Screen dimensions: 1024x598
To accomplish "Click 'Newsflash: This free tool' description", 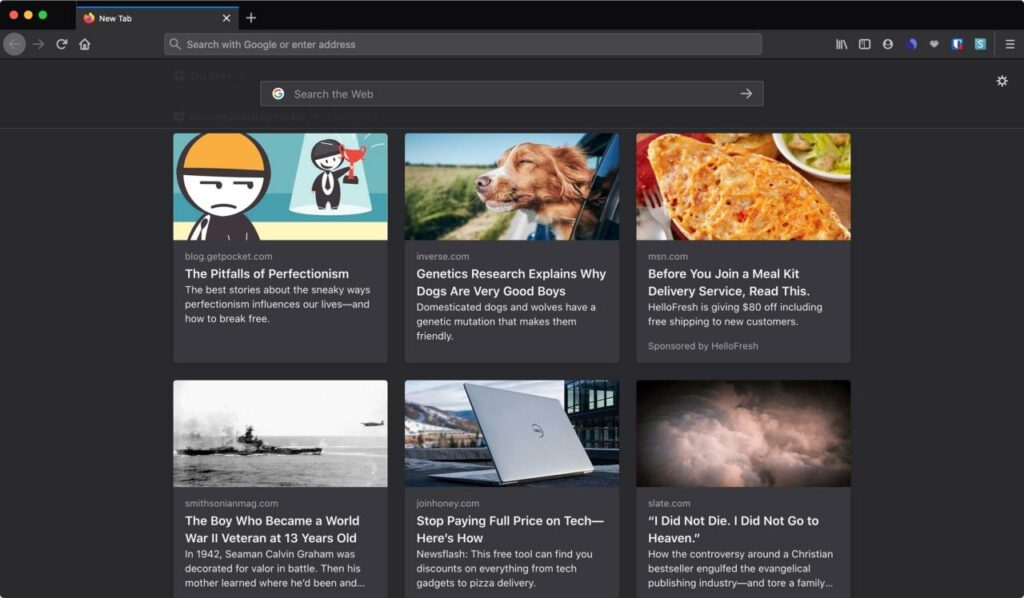I will pos(504,568).
